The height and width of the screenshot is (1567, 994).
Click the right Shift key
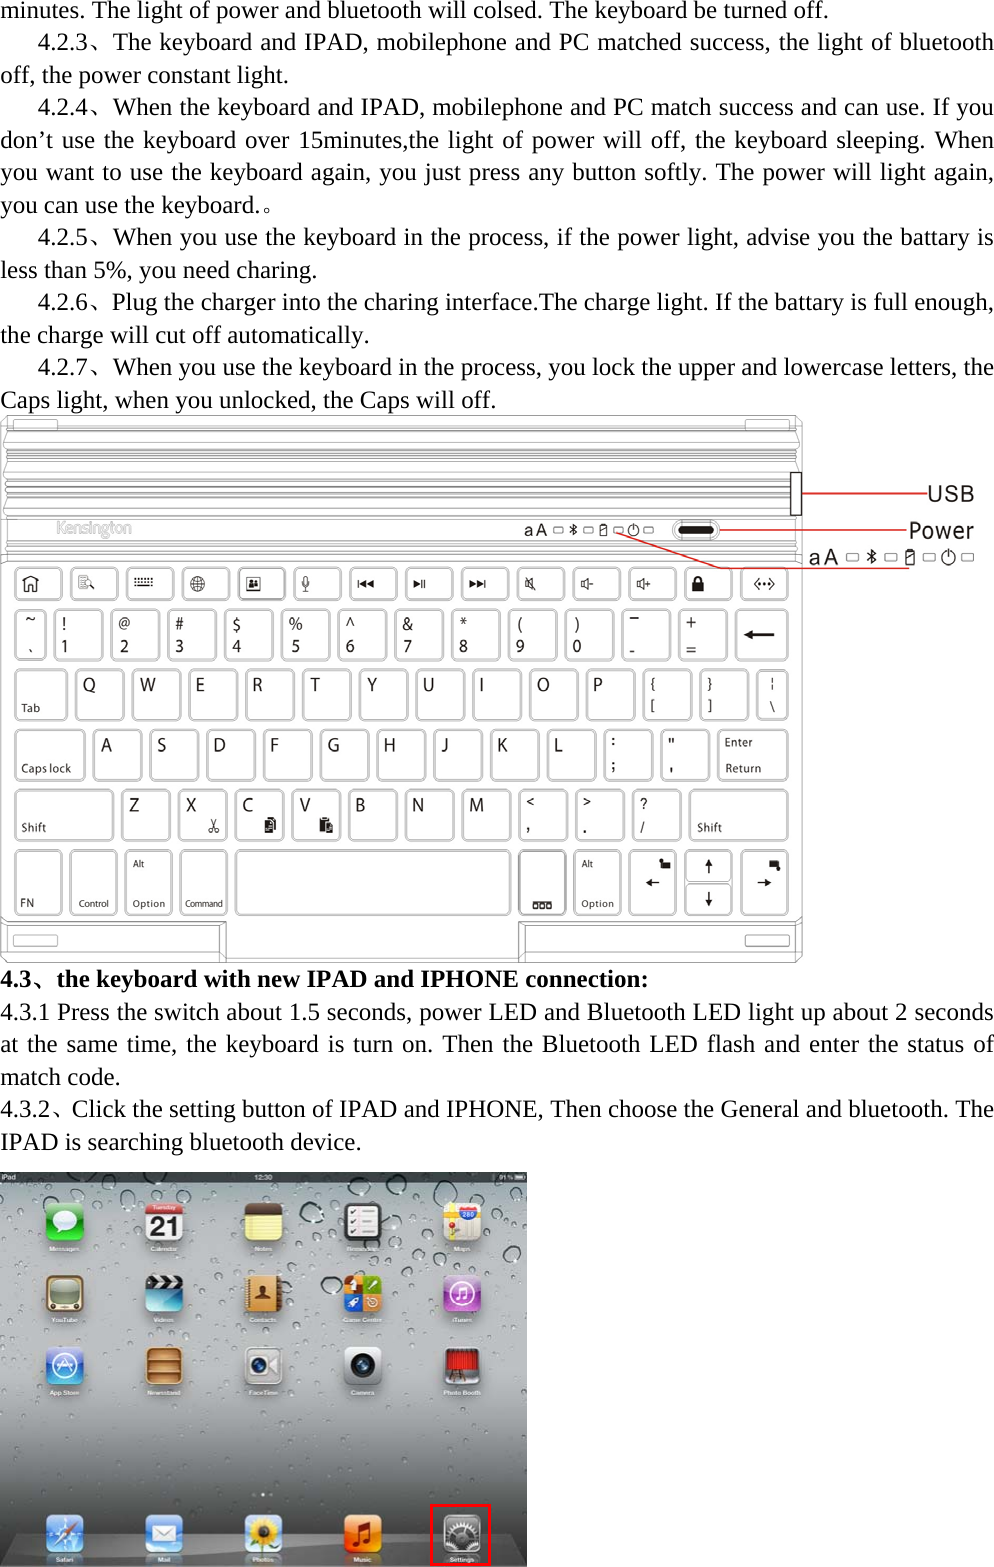(x=739, y=815)
